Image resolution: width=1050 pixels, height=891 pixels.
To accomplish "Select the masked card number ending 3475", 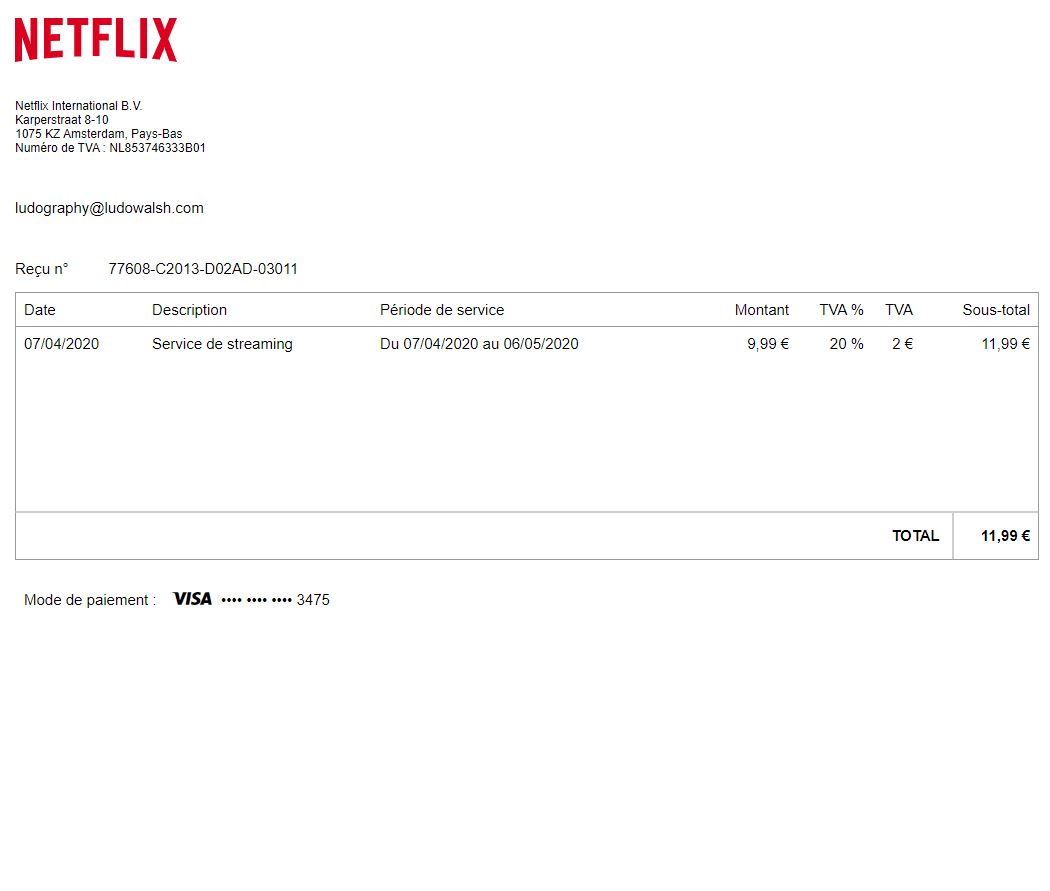I will pos(275,600).
